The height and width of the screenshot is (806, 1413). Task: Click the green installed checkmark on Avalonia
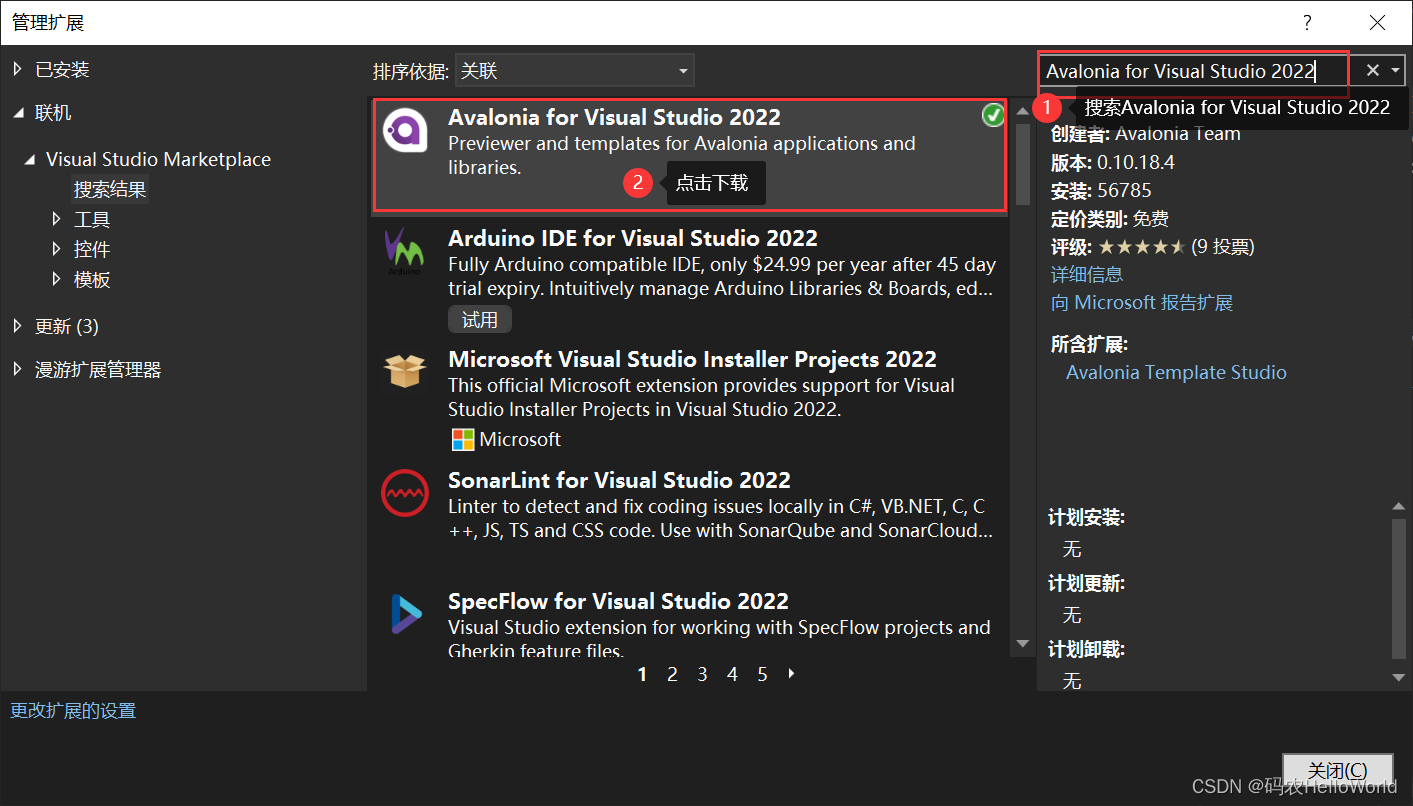[993, 115]
